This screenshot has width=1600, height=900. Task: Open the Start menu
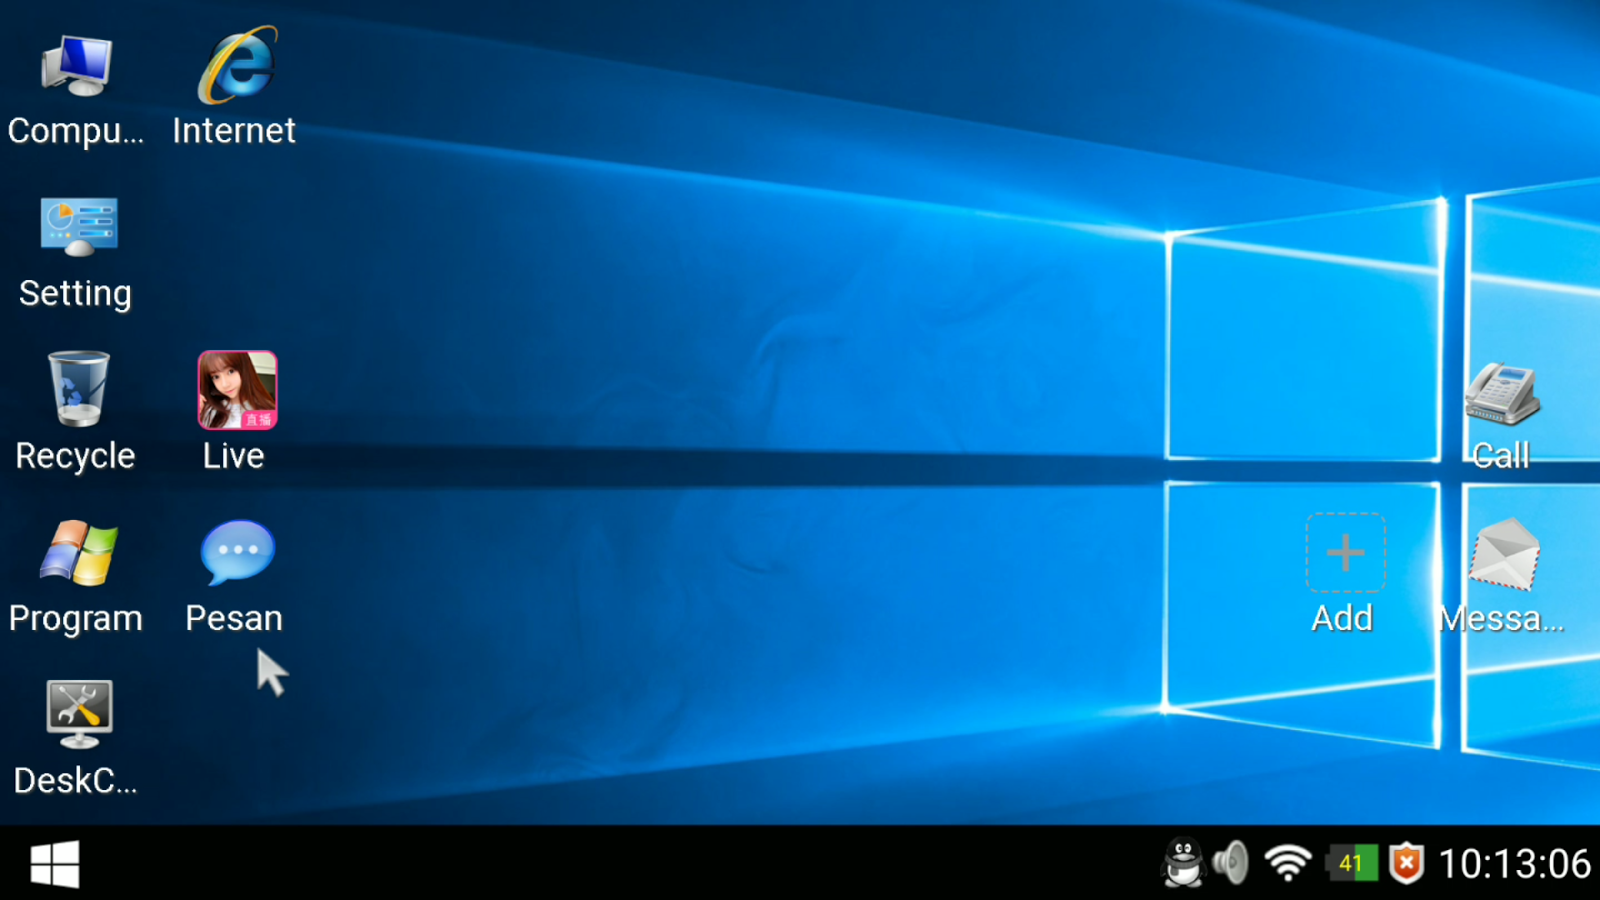(x=55, y=862)
